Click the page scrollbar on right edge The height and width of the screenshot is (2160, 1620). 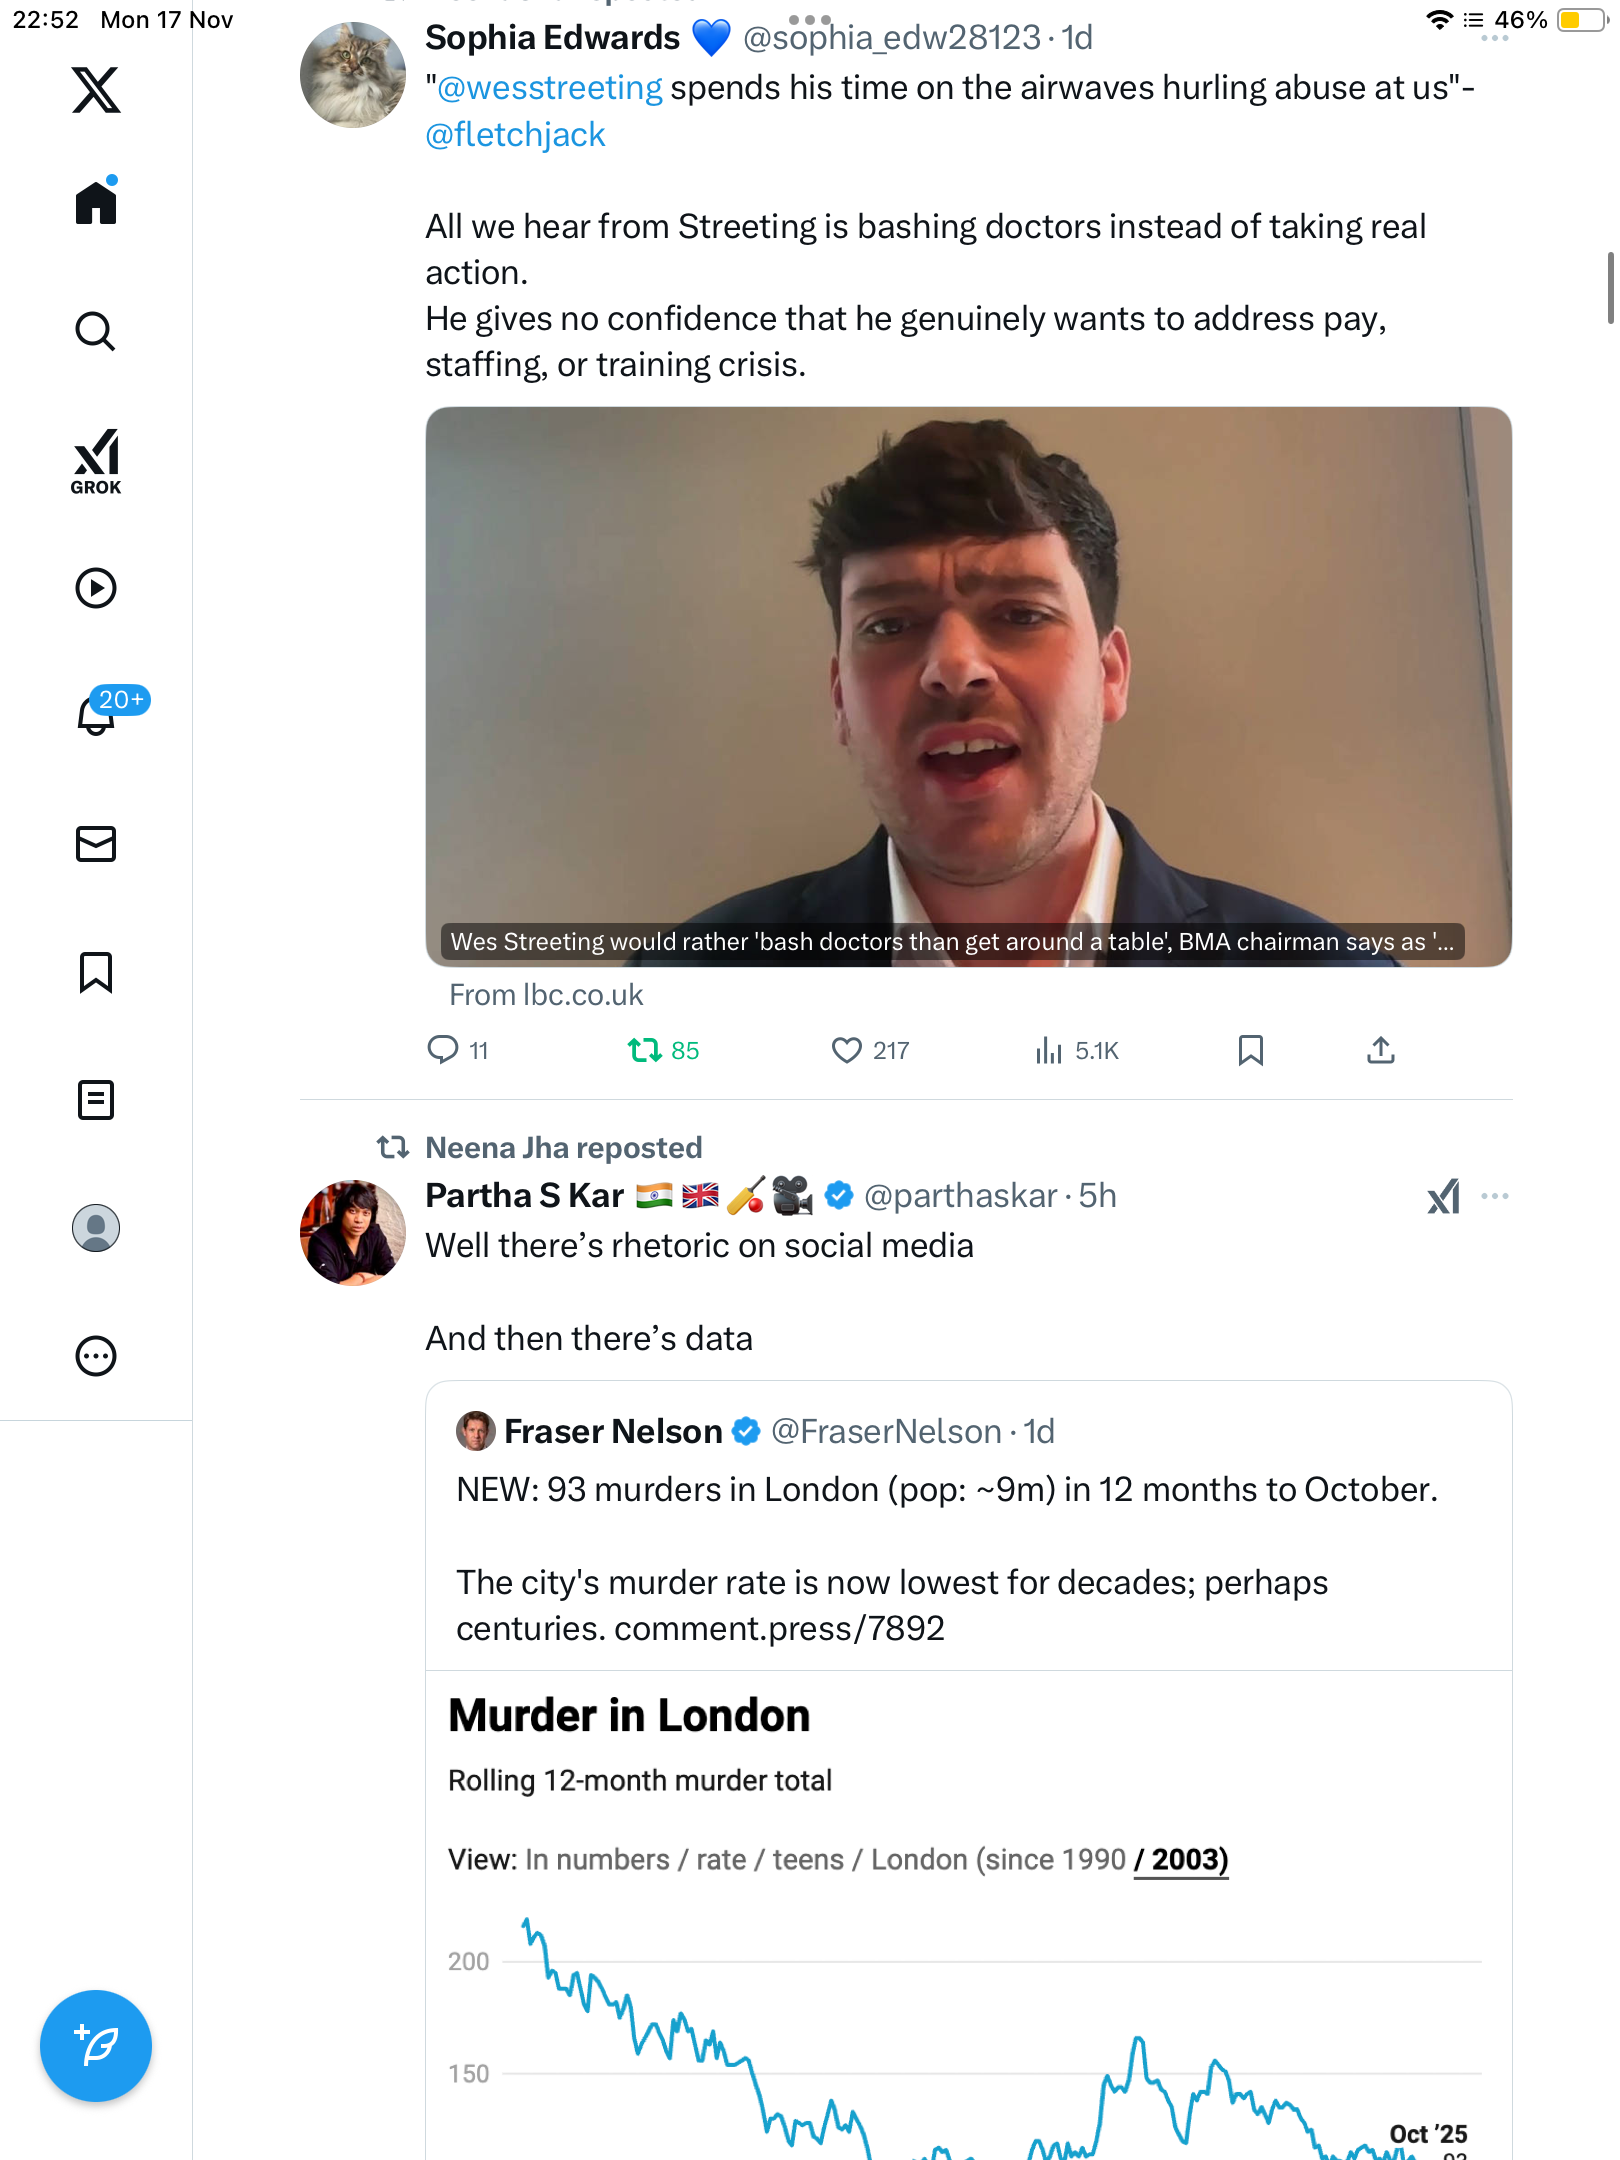(1610, 288)
